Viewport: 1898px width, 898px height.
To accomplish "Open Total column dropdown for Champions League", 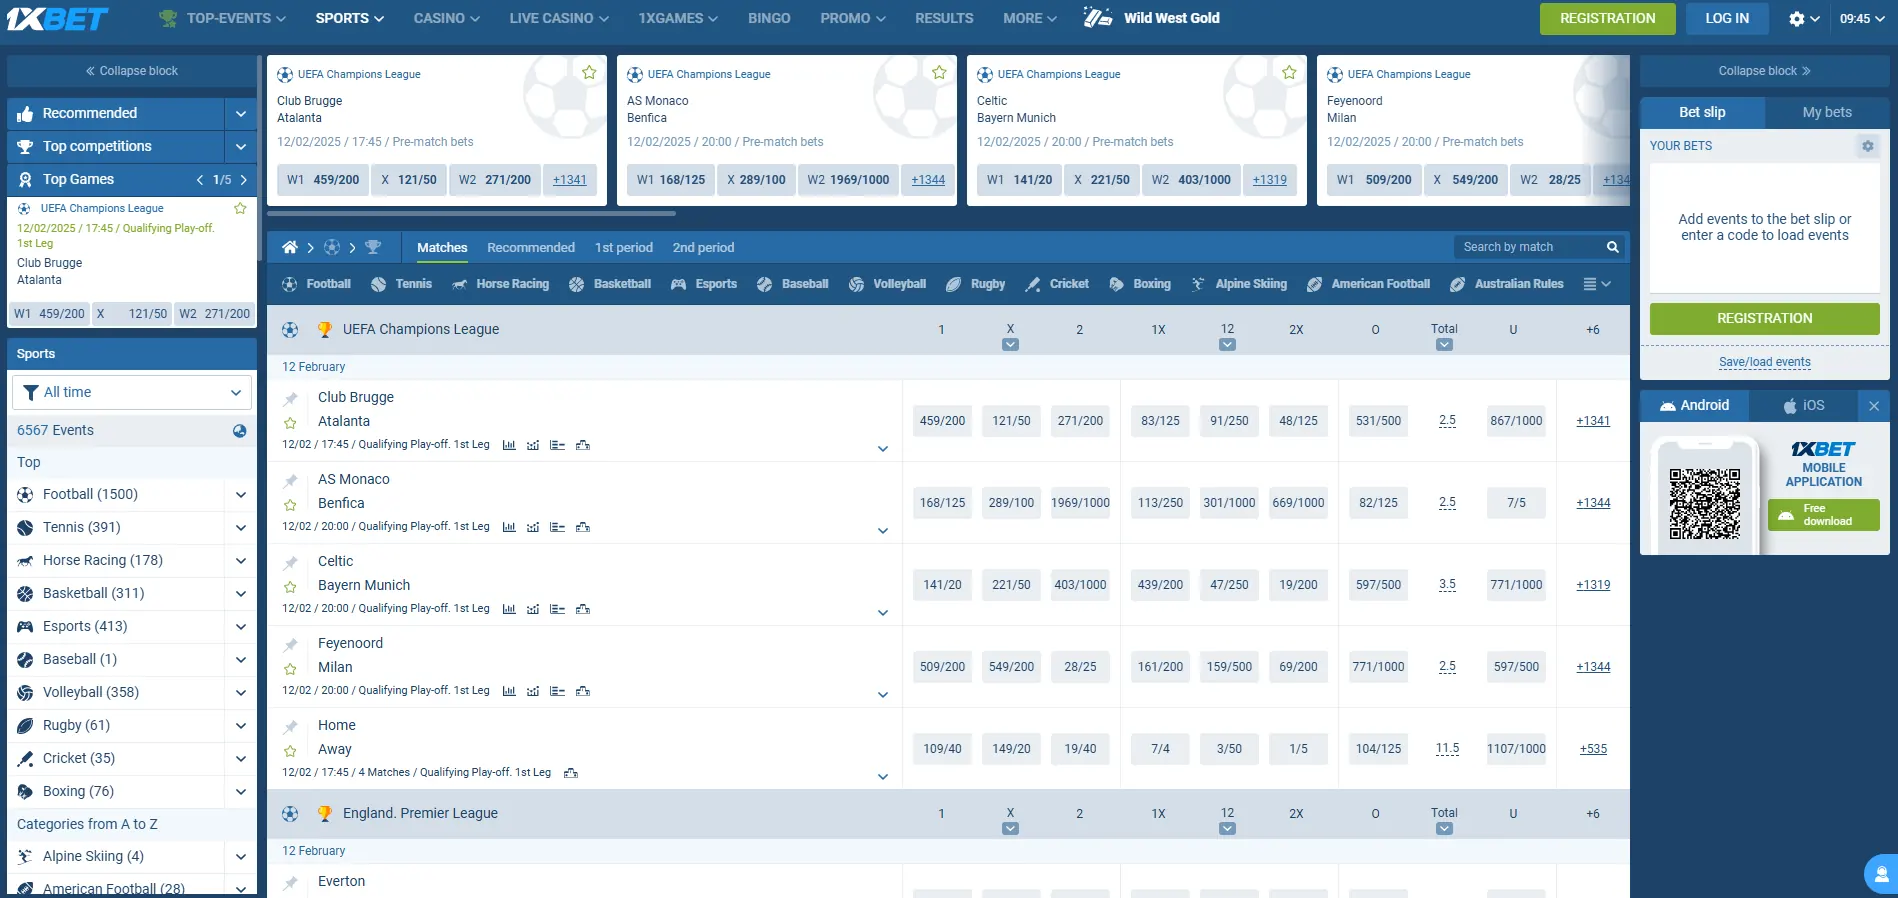I will (x=1444, y=345).
